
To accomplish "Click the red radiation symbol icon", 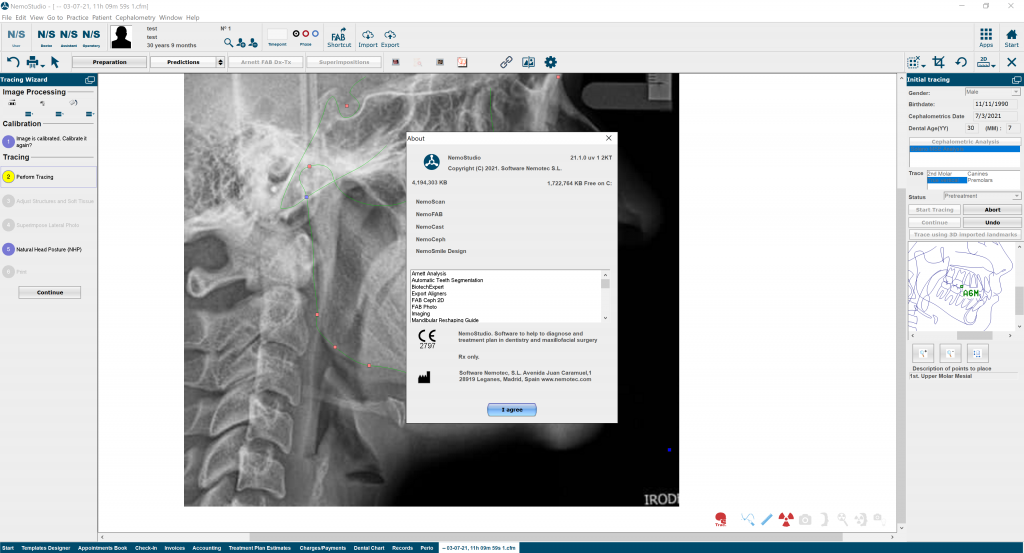I will click(x=785, y=518).
